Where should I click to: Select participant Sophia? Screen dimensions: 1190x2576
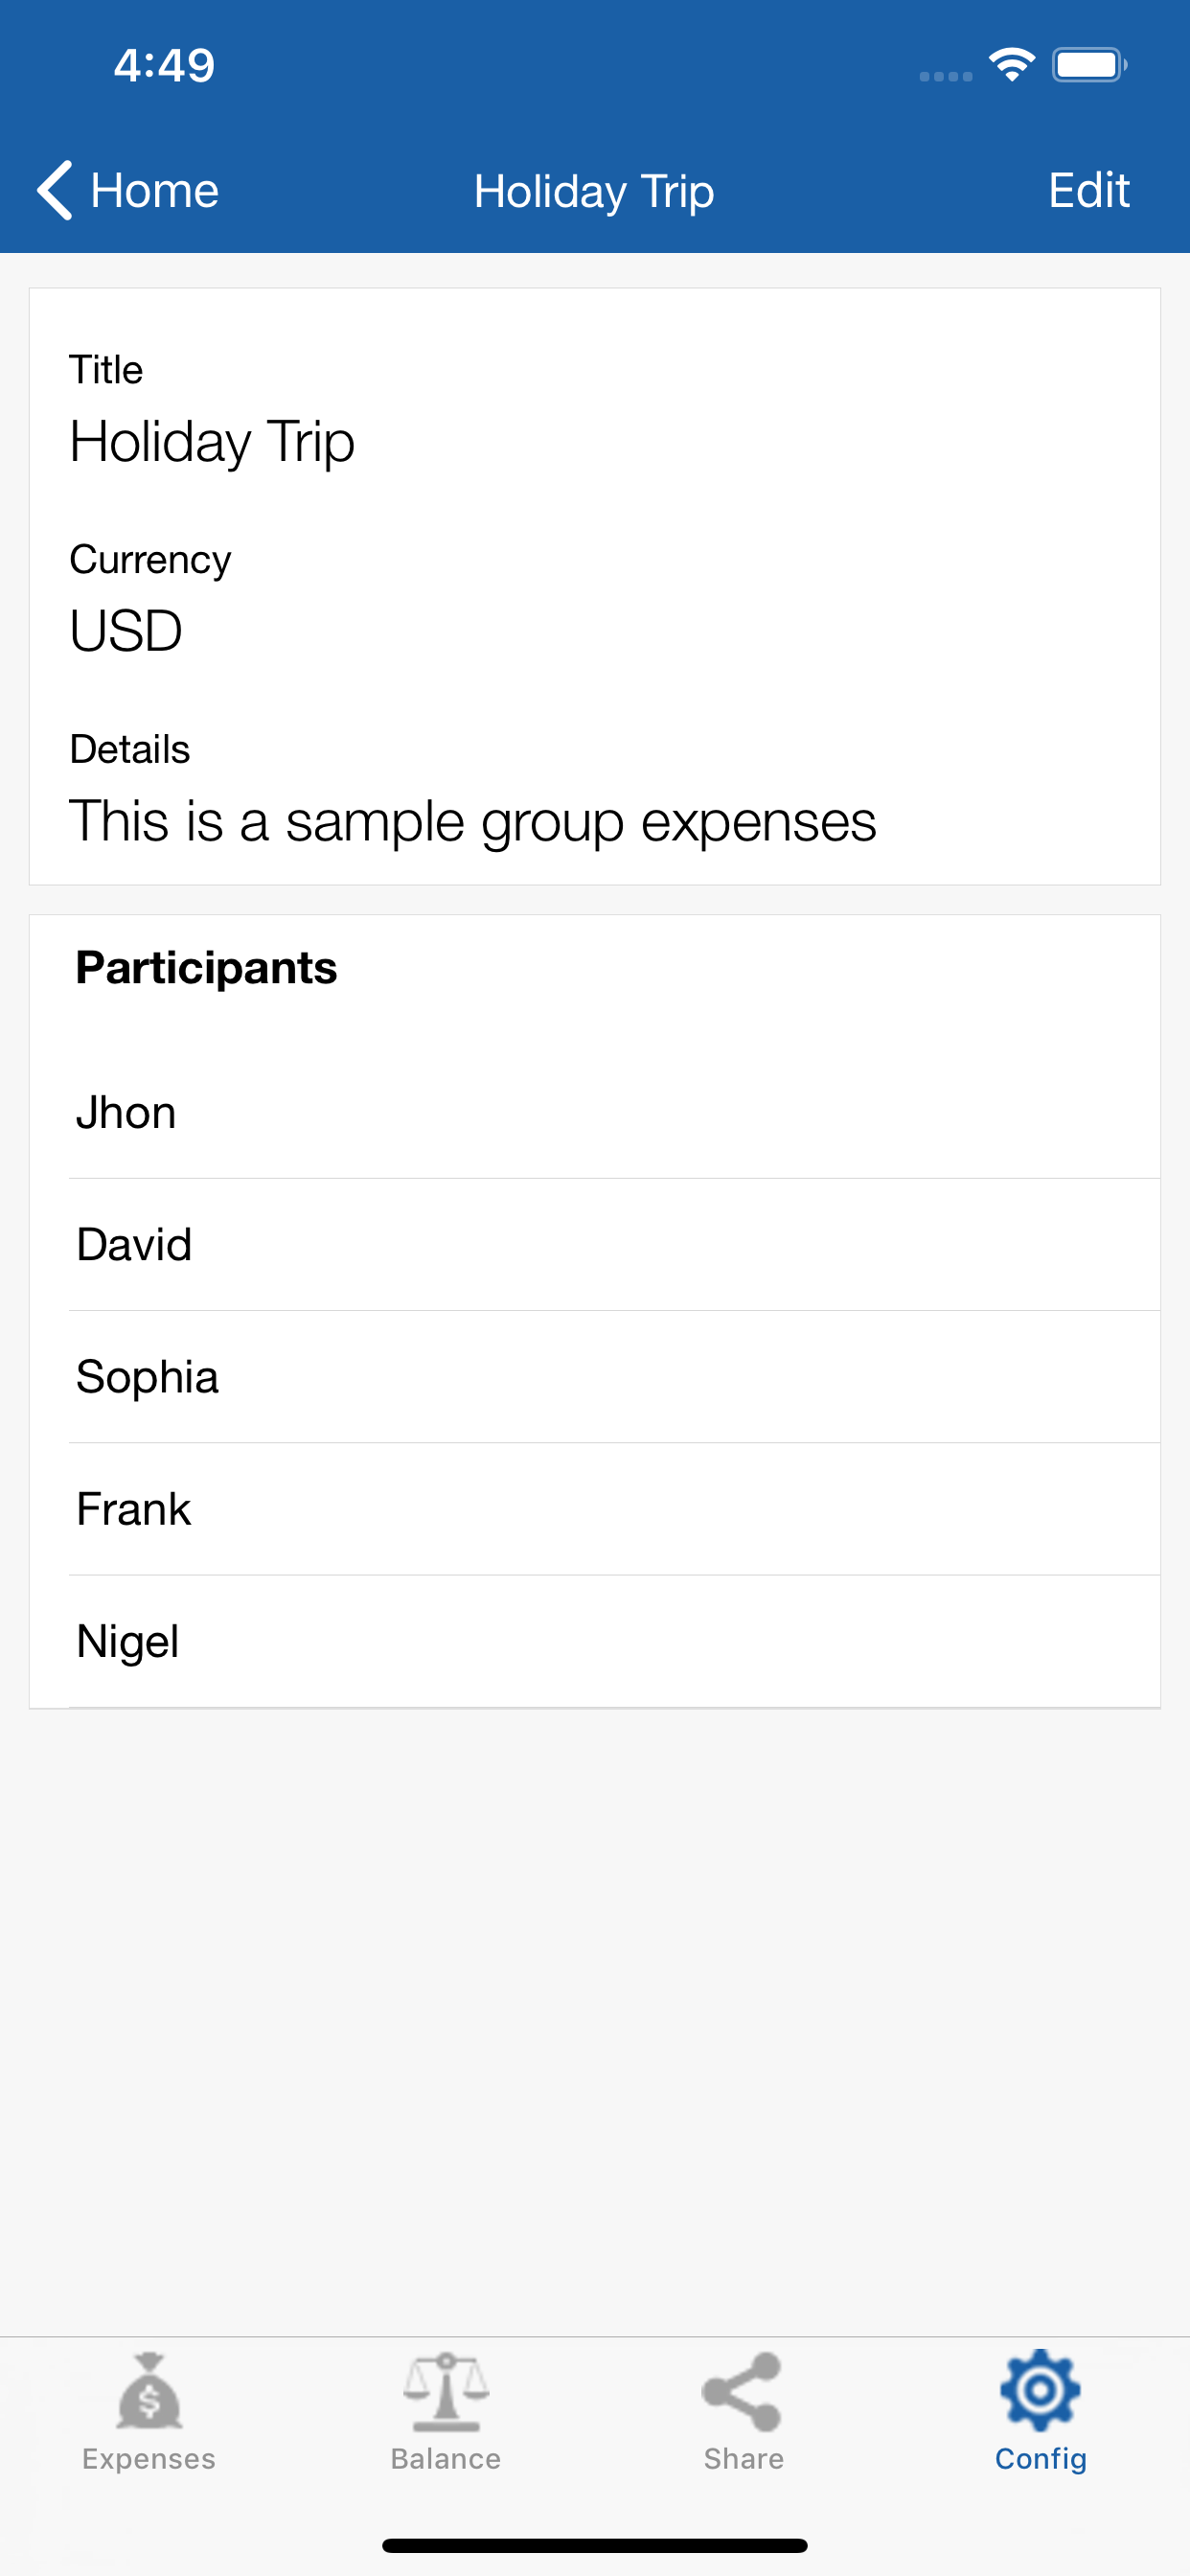pyautogui.click(x=147, y=1377)
